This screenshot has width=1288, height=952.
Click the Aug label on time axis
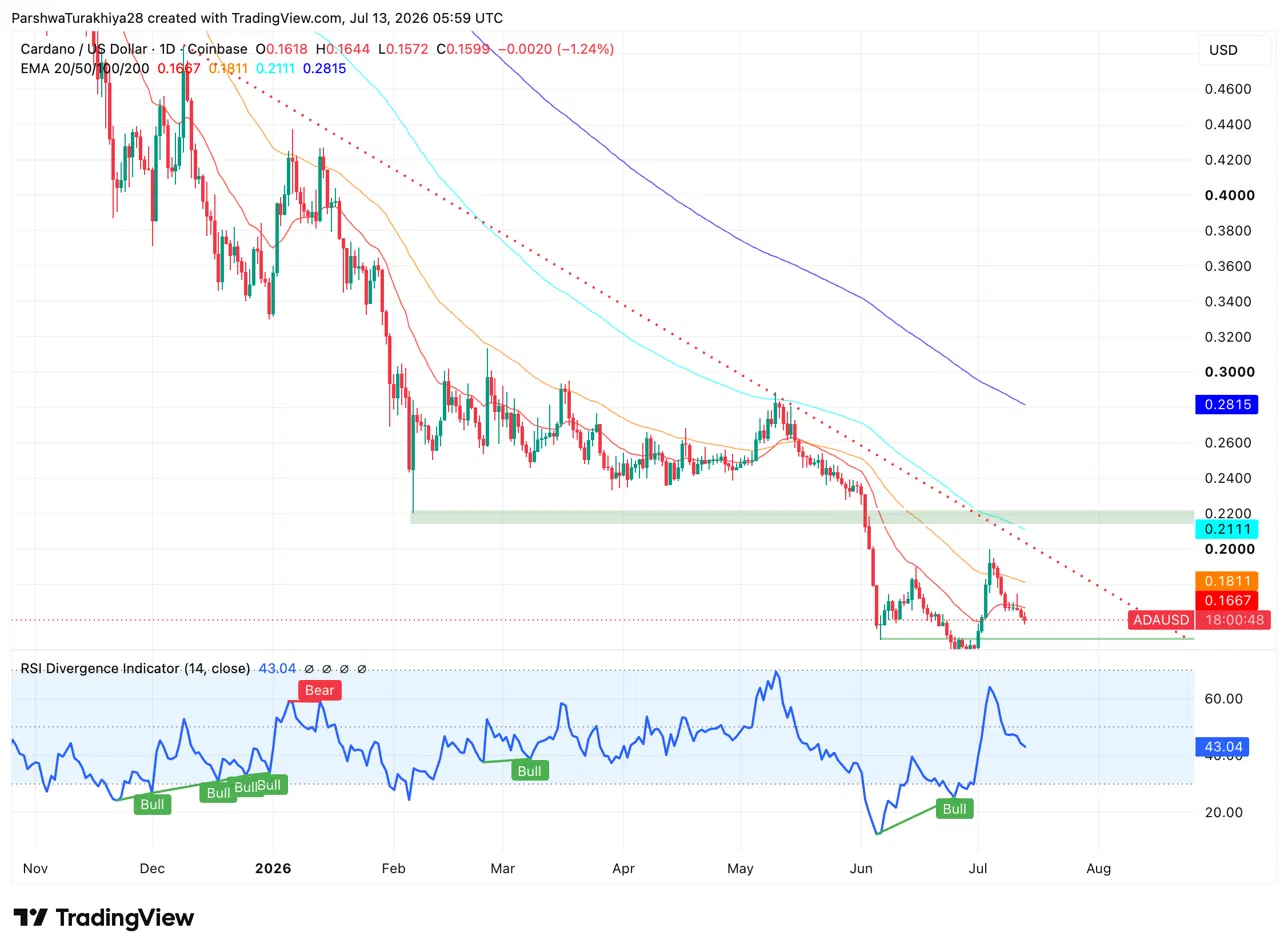pos(1098,868)
